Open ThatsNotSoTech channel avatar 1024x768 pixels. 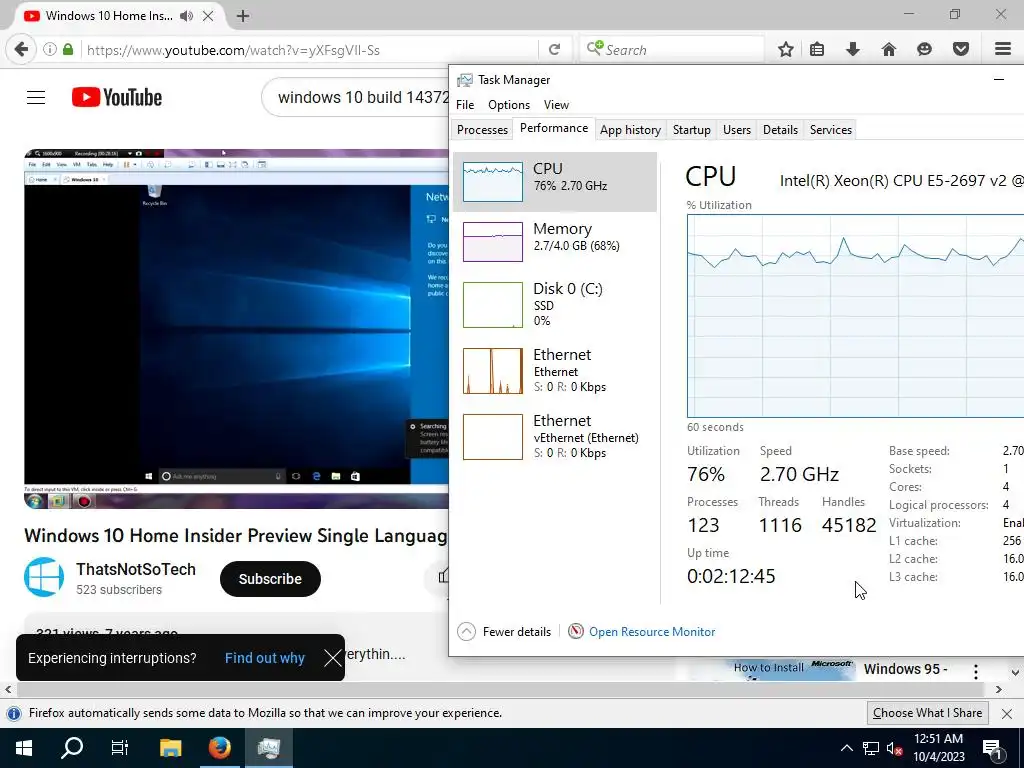[44, 577]
